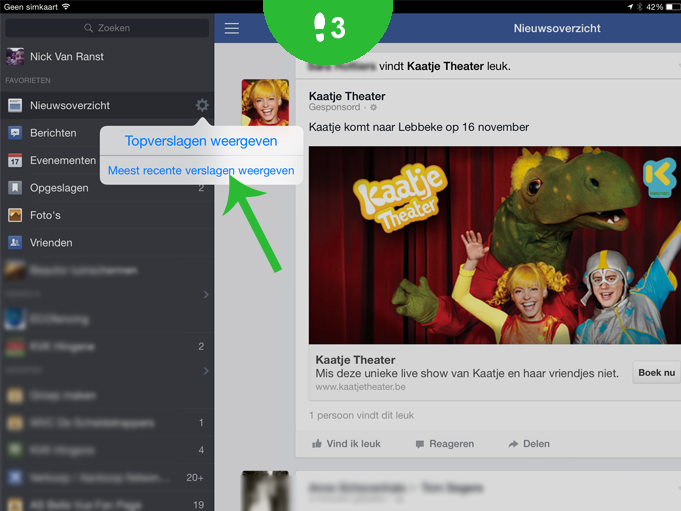
Task: Open Kaatje Theater page title in post
Action: (347, 96)
